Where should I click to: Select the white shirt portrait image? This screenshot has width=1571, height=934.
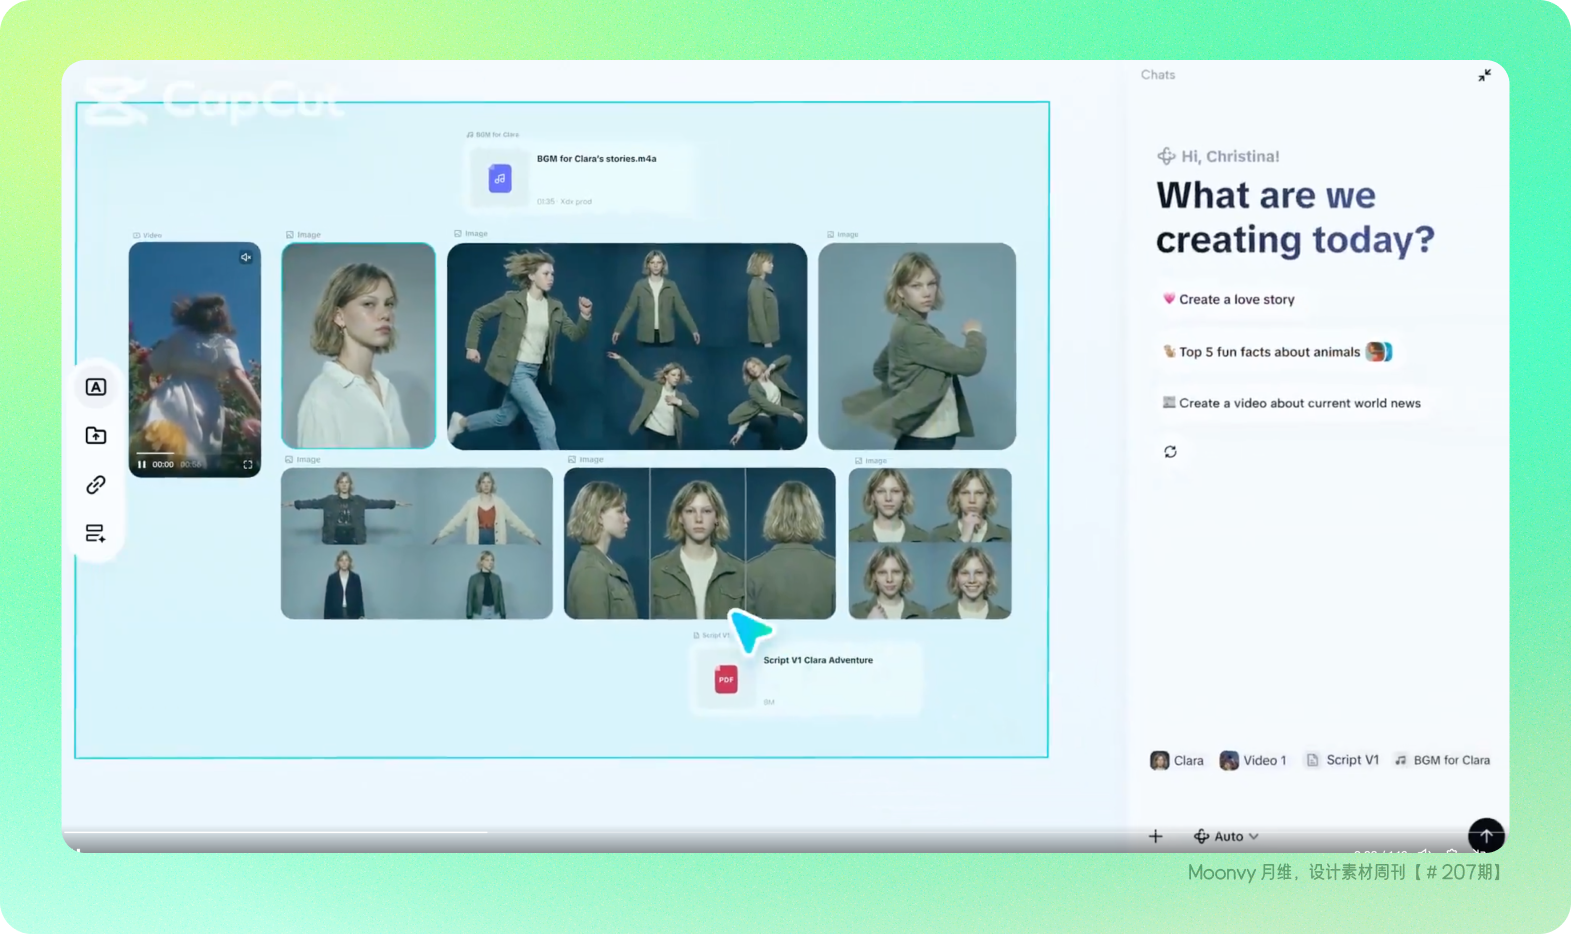pyautogui.click(x=358, y=346)
